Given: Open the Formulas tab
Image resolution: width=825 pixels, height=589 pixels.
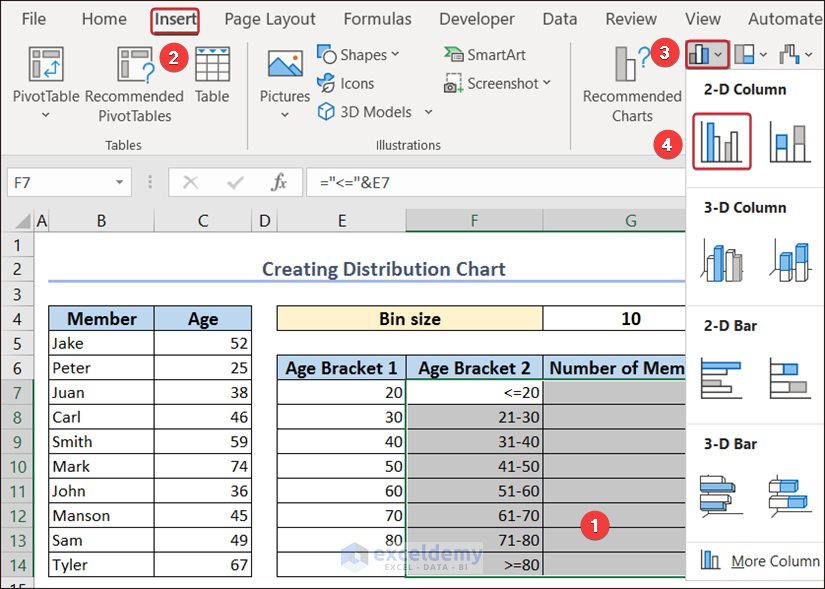Looking at the screenshot, I should tap(377, 19).
